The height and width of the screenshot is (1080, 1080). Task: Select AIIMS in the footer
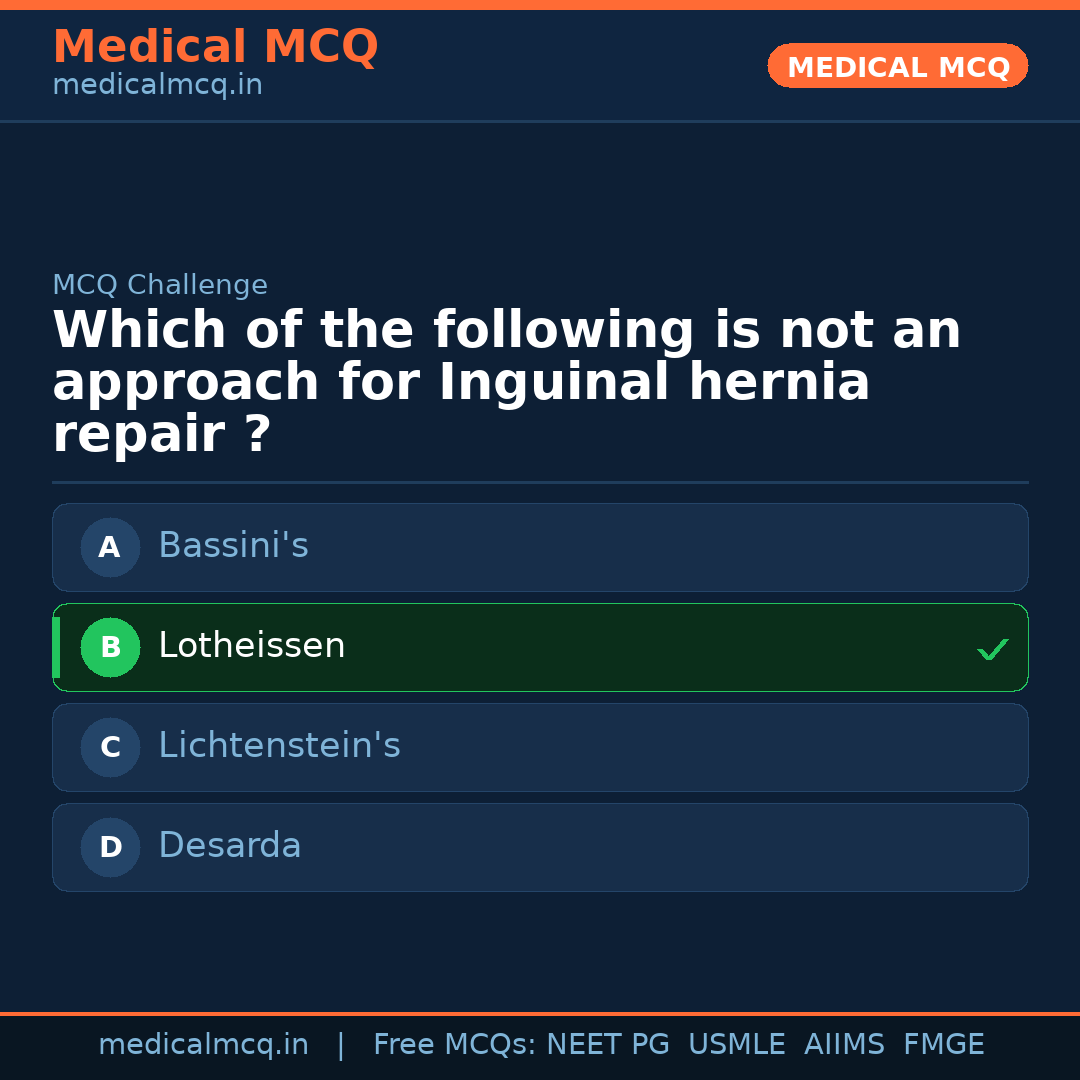[844, 1045]
